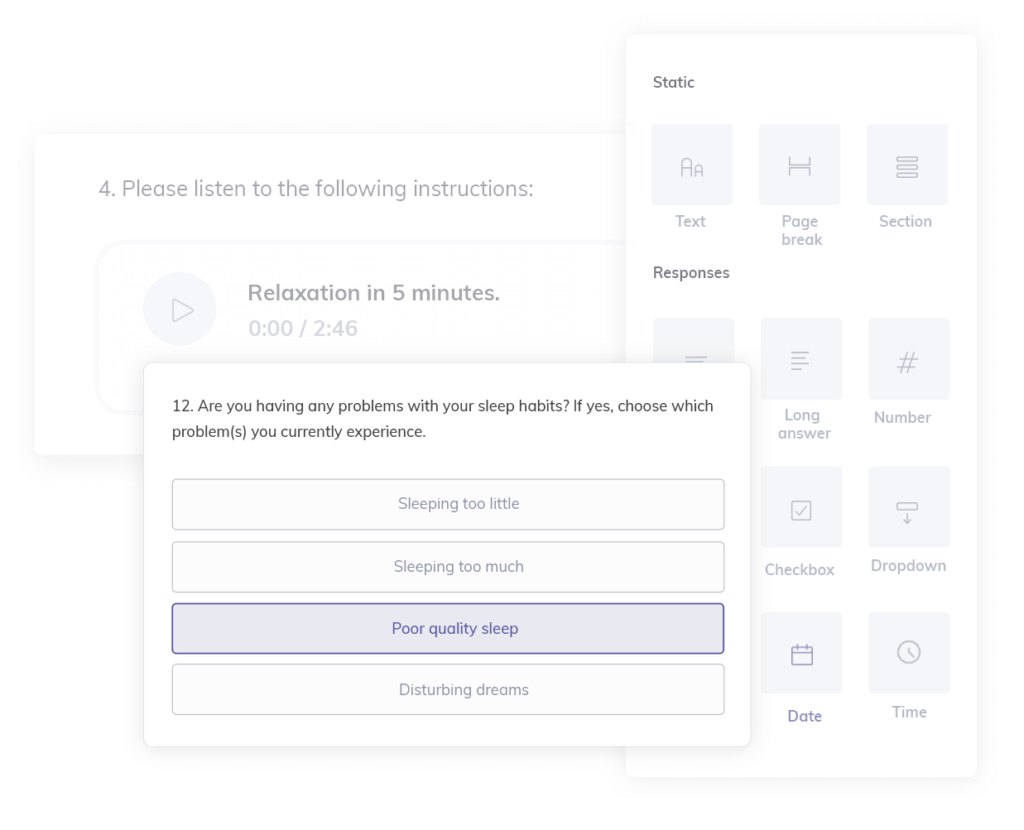Viewport: 1024px width, 830px height.
Task: Pick the Time response element
Action: [x=908, y=652]
